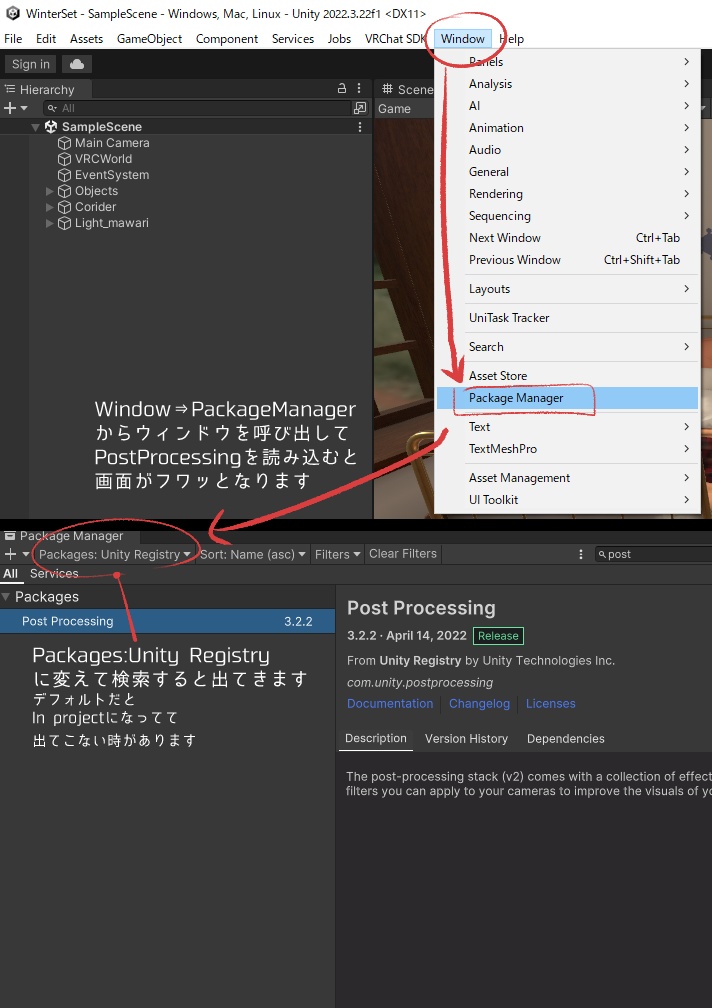Switch to the Scene tab
The image size is (712, 1008).
[407, 89]
